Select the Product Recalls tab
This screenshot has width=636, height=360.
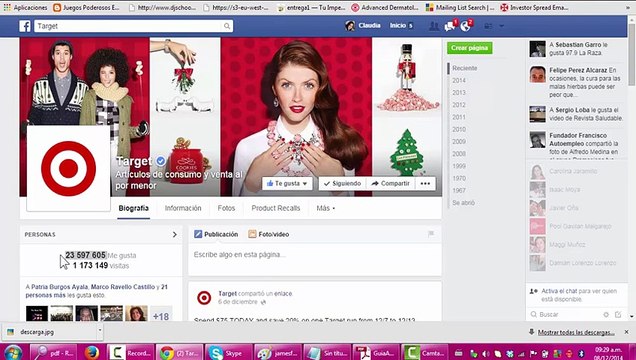[x=276, y=208]
